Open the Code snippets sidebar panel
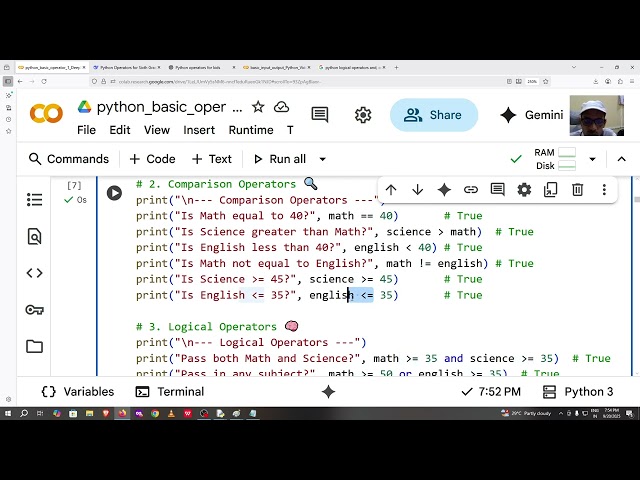Screen dimensions: 640x480 (x=34, y=273)
